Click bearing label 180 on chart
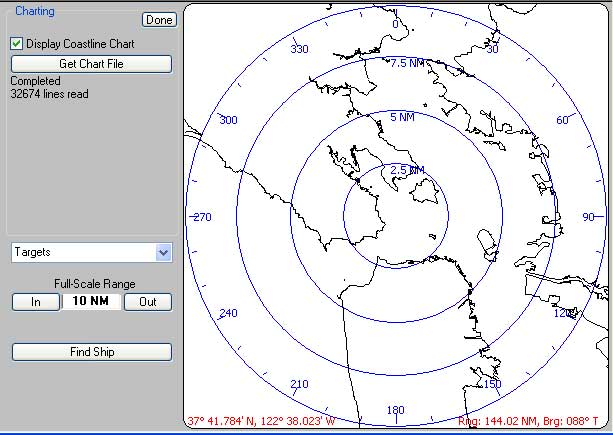Image resolution: width=613 pixels, height=435 pixels. 396,410
